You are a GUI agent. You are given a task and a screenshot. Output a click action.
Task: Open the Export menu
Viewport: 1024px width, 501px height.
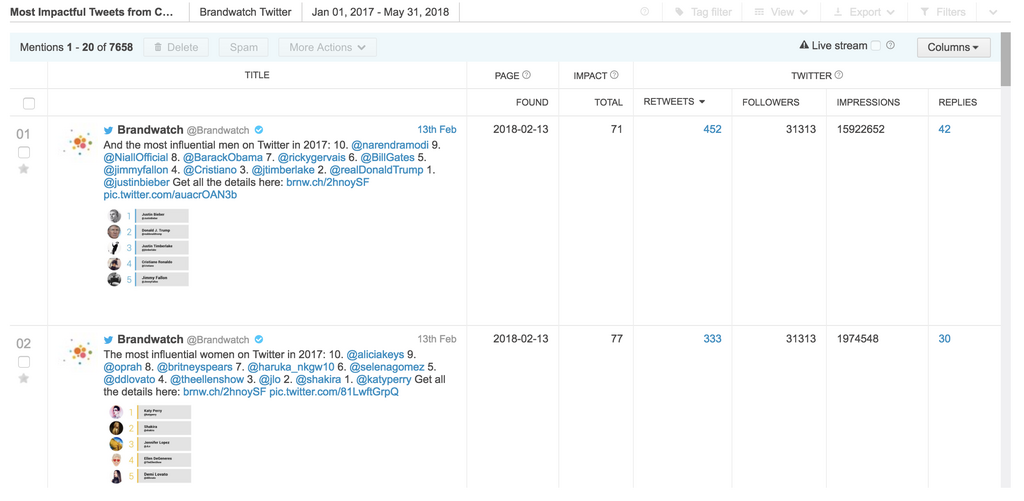point(864,12)
